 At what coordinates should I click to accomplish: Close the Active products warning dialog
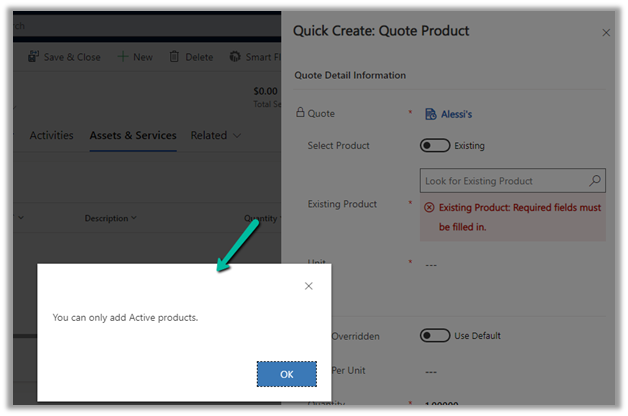click(x=308, y=286)
